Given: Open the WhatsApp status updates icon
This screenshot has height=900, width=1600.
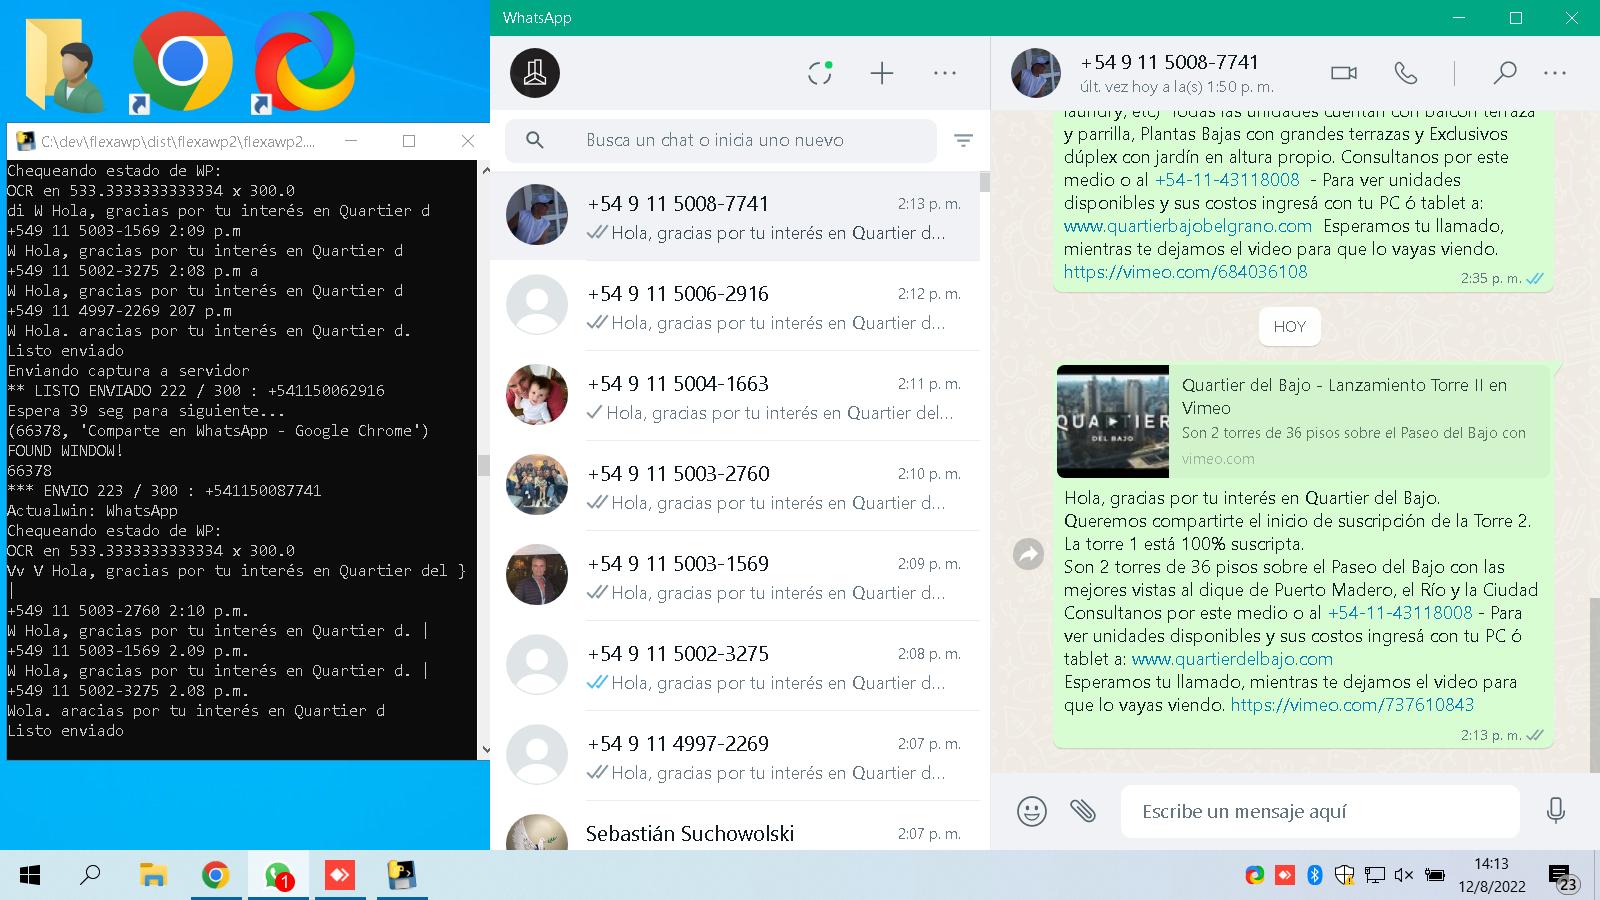Looking at the screenshot, I should pyautogui.click(x=820, y=73).
